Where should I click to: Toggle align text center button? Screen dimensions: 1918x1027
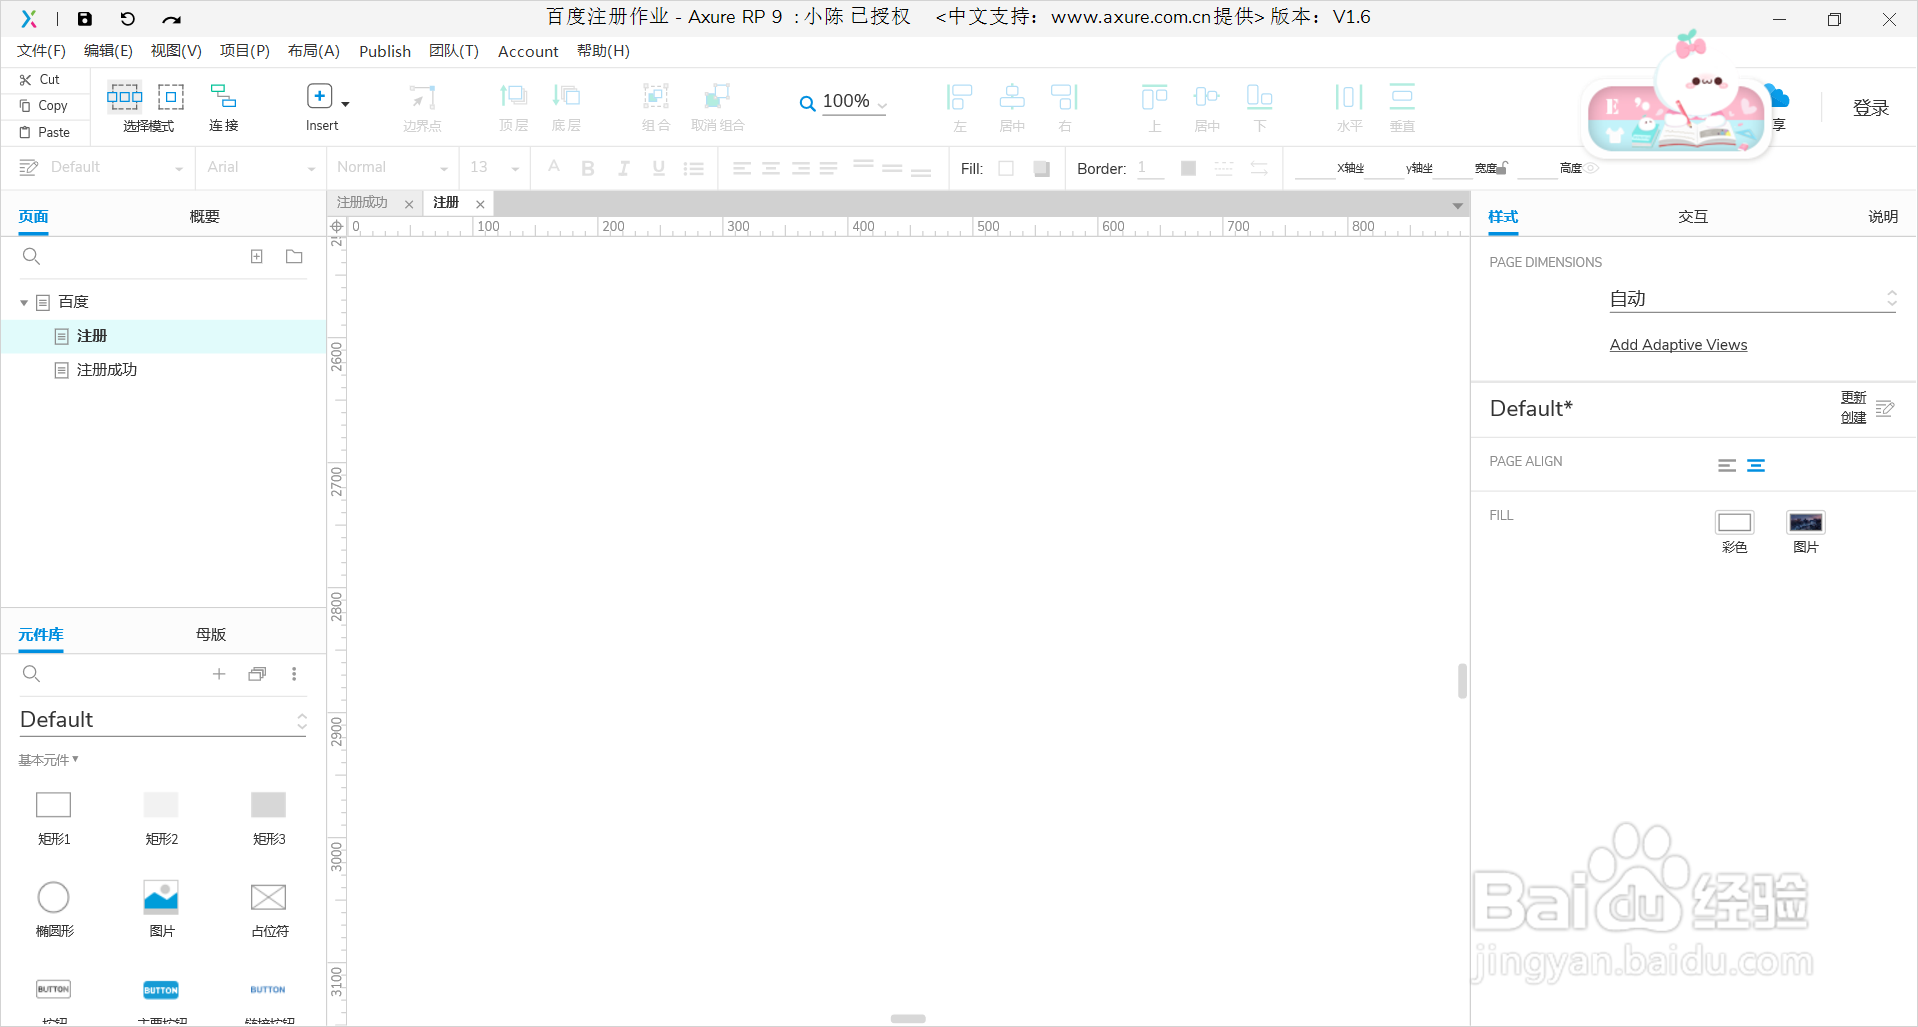point(771,168)
